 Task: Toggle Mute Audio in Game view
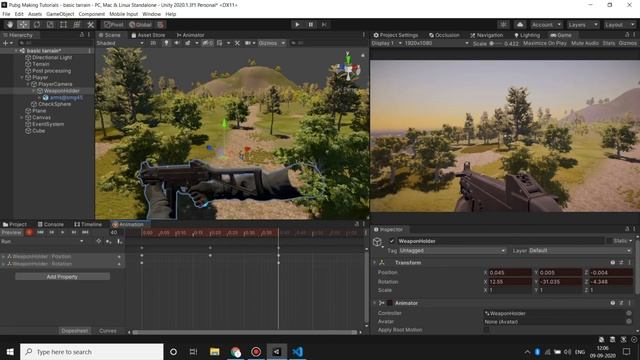tap(584, 43)
